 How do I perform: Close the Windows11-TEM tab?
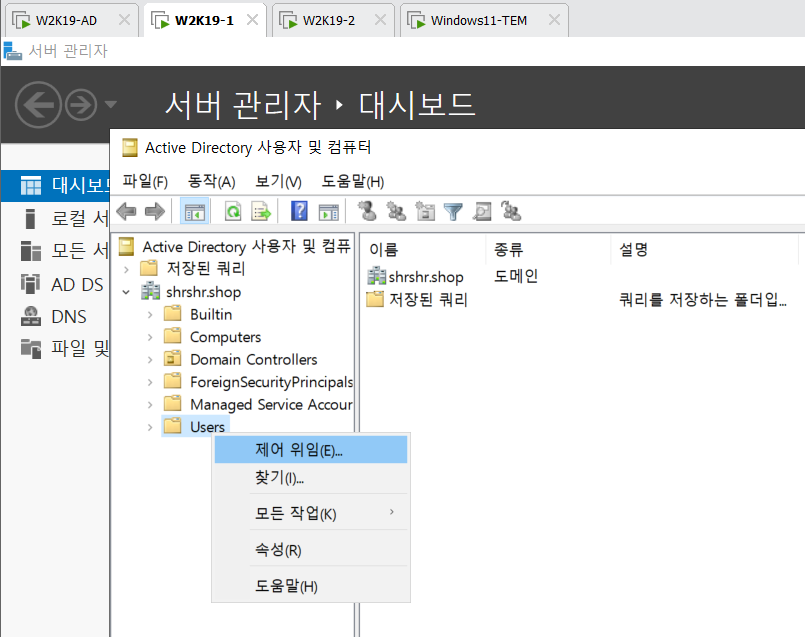point(554,20)
